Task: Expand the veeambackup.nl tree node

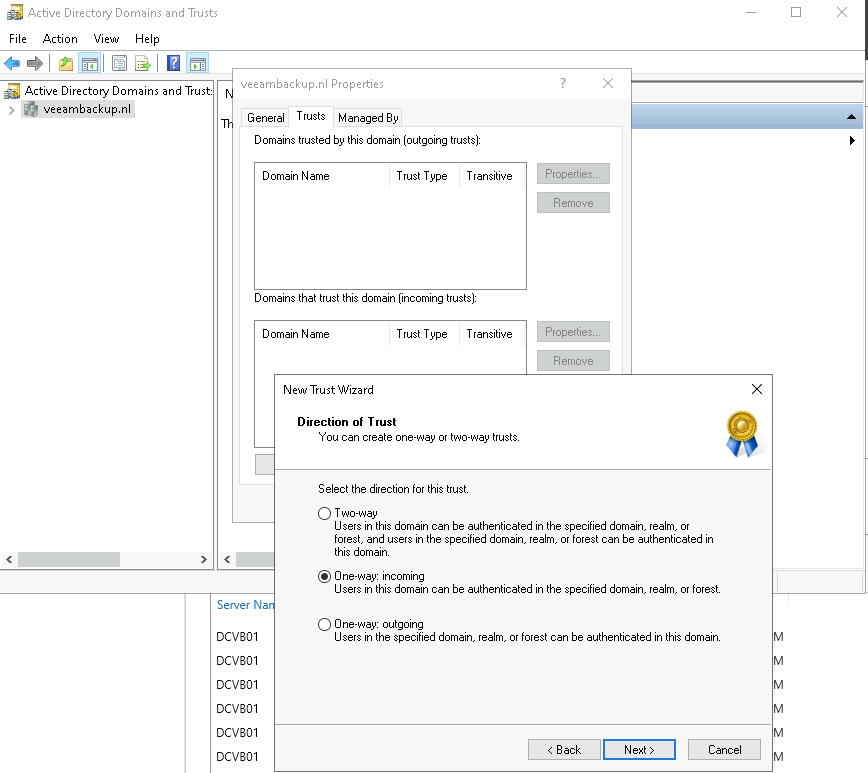Action: (x=12, y=110)
